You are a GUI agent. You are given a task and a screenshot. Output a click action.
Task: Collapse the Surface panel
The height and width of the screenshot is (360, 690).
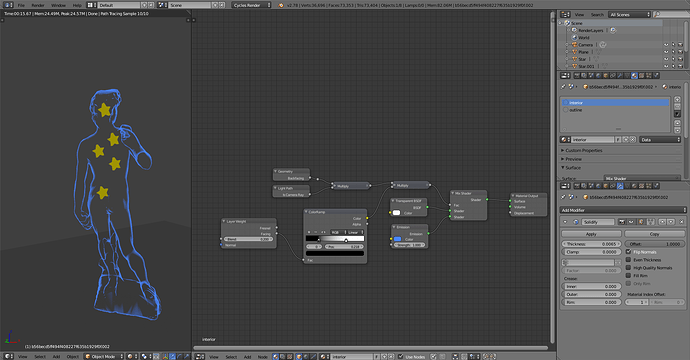[x=573, y=168]
